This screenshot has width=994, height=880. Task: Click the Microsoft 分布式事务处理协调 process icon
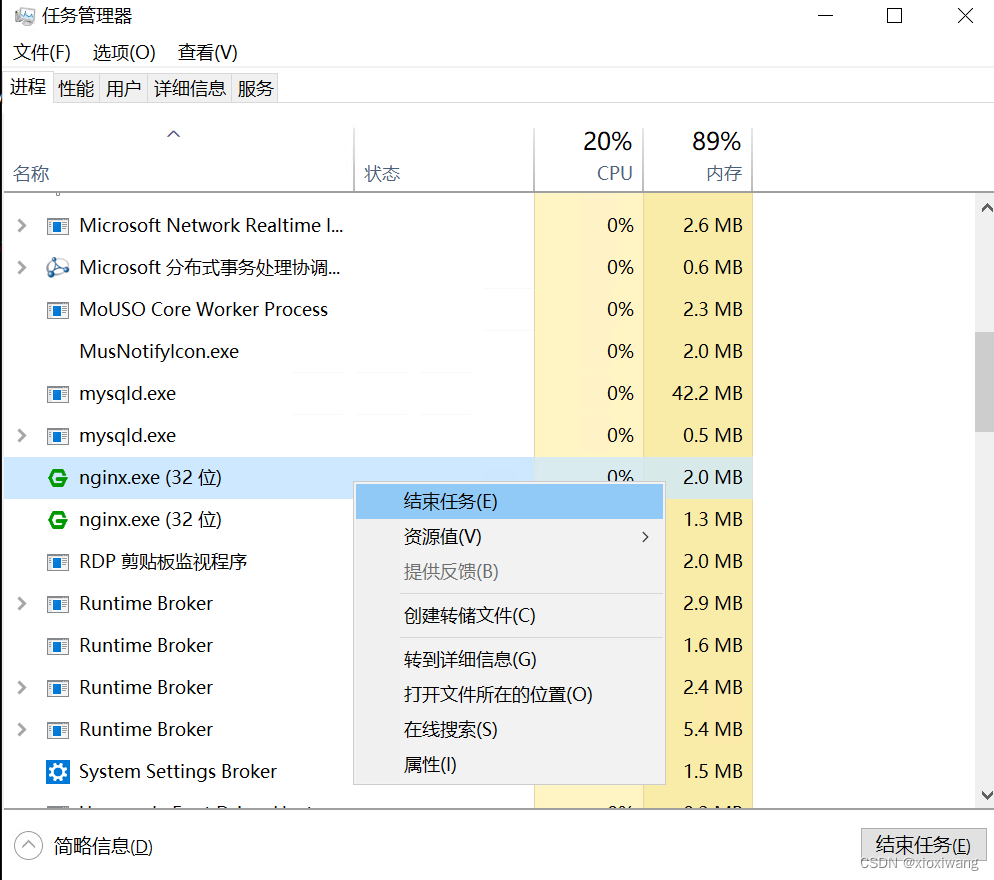(58, 268)
